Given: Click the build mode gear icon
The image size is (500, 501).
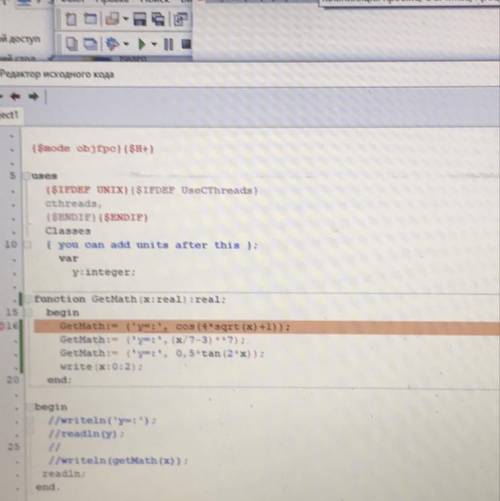Looking at the screenshot, I should [113, 44].
